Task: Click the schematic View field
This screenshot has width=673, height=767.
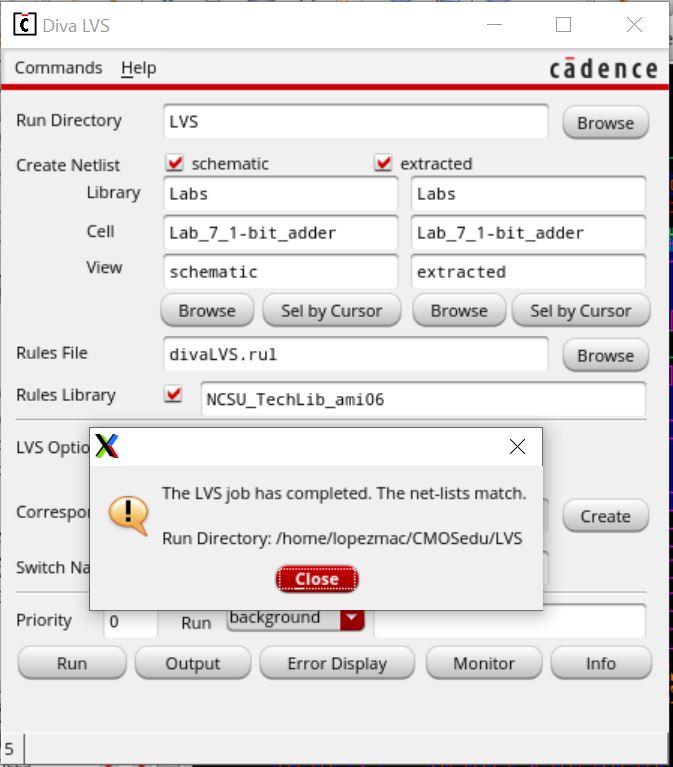Action: click(280, 272)
